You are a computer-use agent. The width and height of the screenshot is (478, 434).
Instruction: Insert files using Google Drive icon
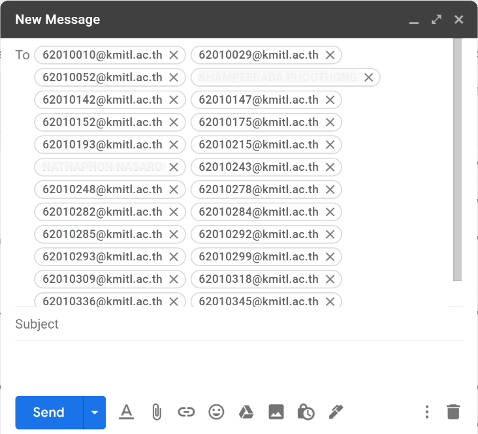pyautogui.click(x=246, y=412)
